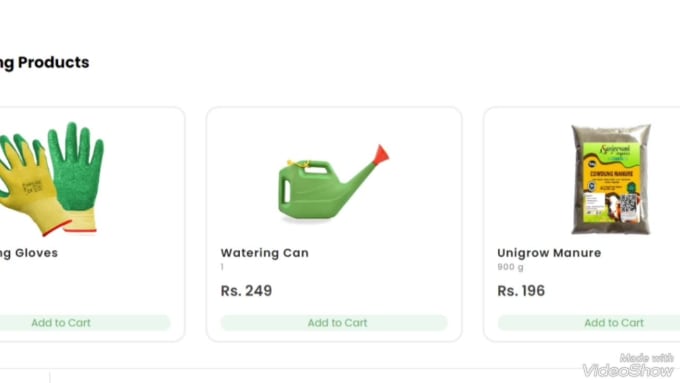The width and height of the screenshot is (680, 383).
Task: Click the red spout of the watering can
Action: click(381, 155)
